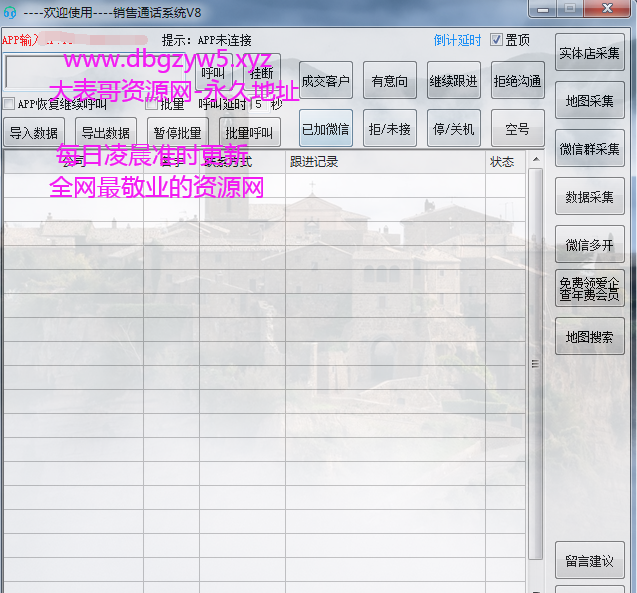Select the 继续跟进 status button
The image size is (637, 593).
(453, 81)
